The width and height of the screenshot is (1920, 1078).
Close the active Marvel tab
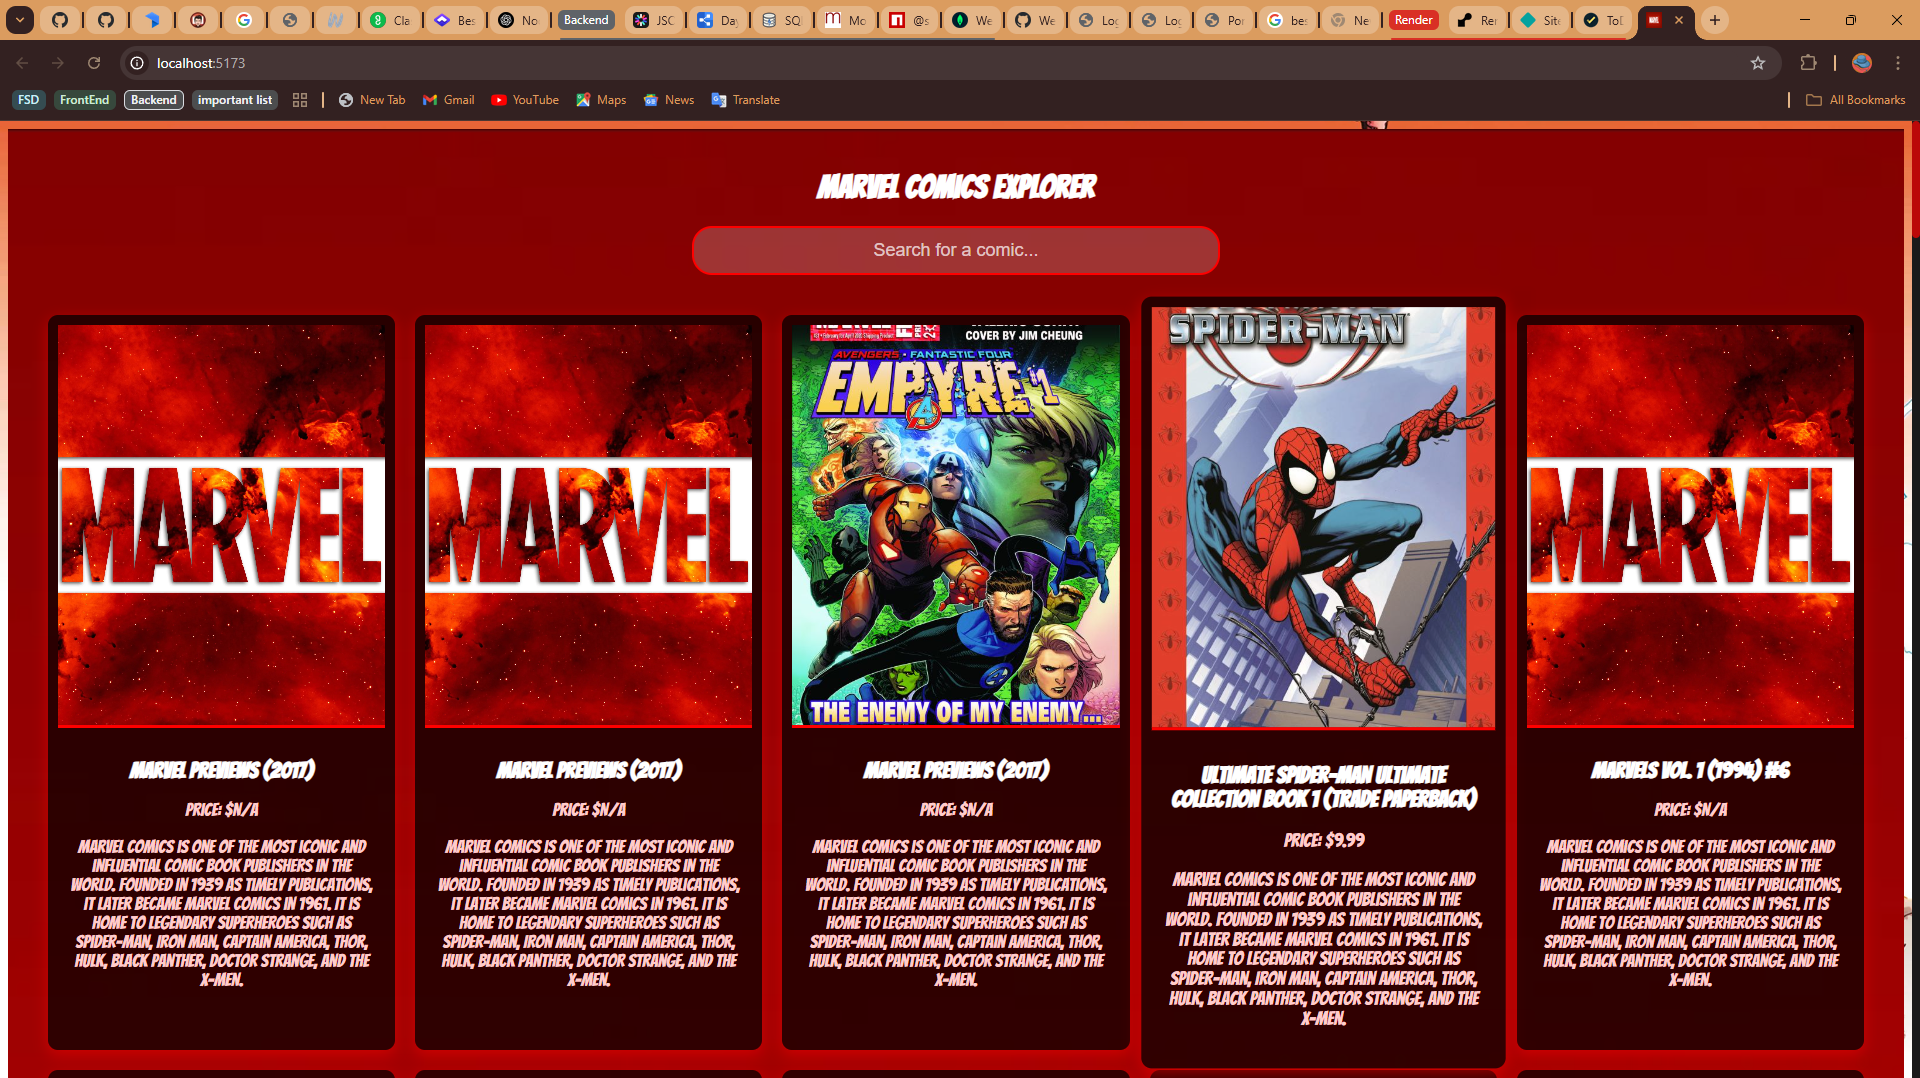coord(1679,20)
